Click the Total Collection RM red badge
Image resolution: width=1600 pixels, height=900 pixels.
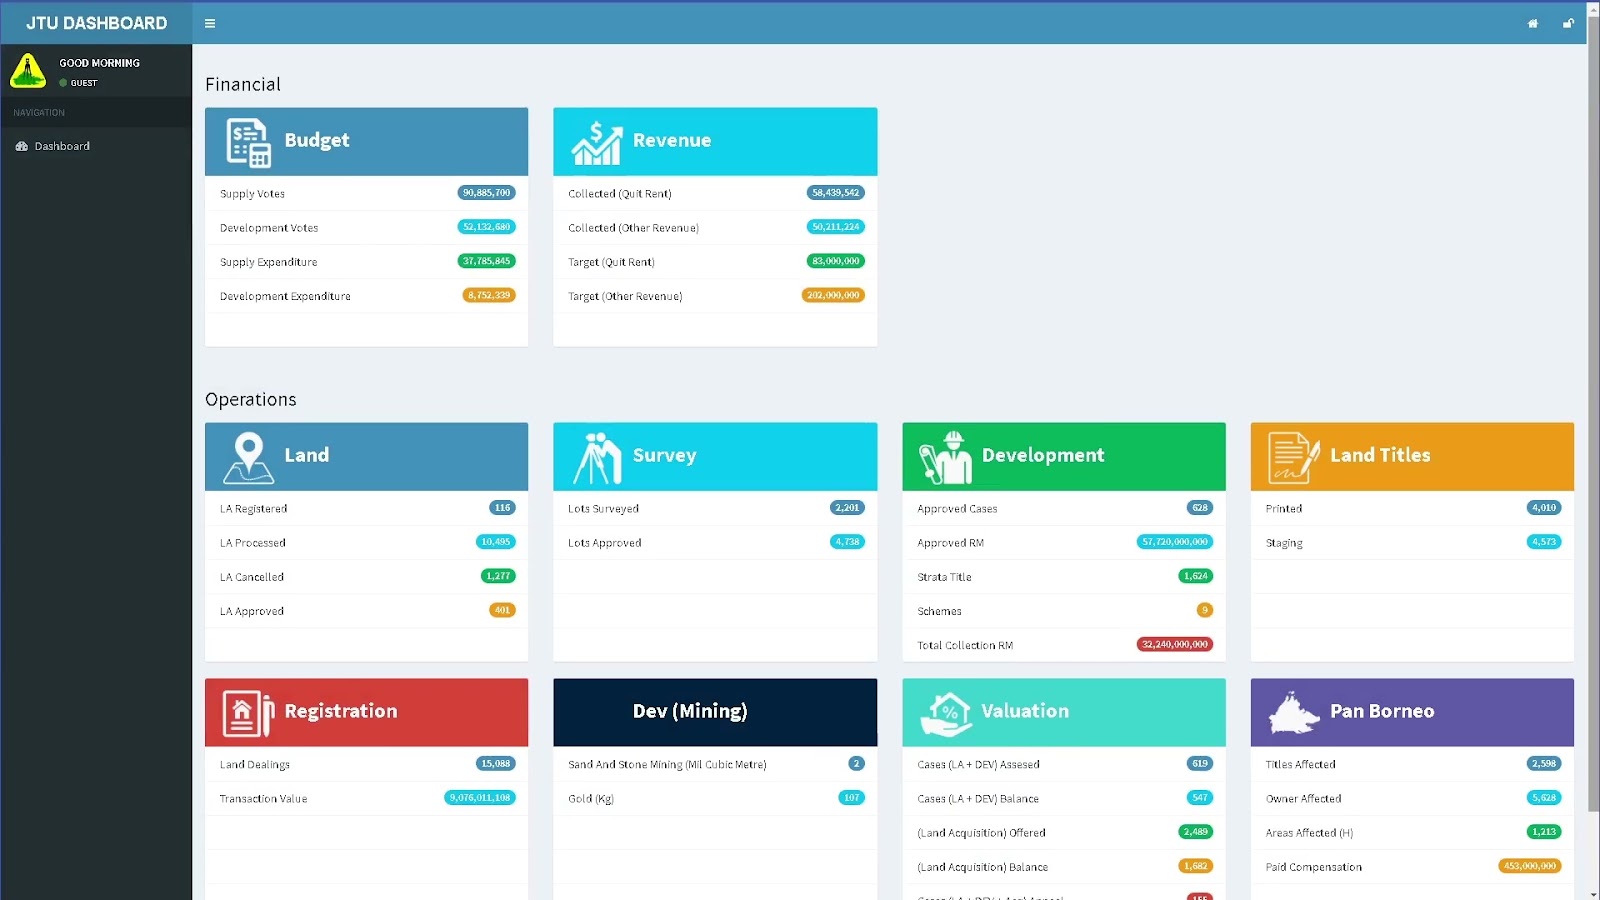point(1175,644)
